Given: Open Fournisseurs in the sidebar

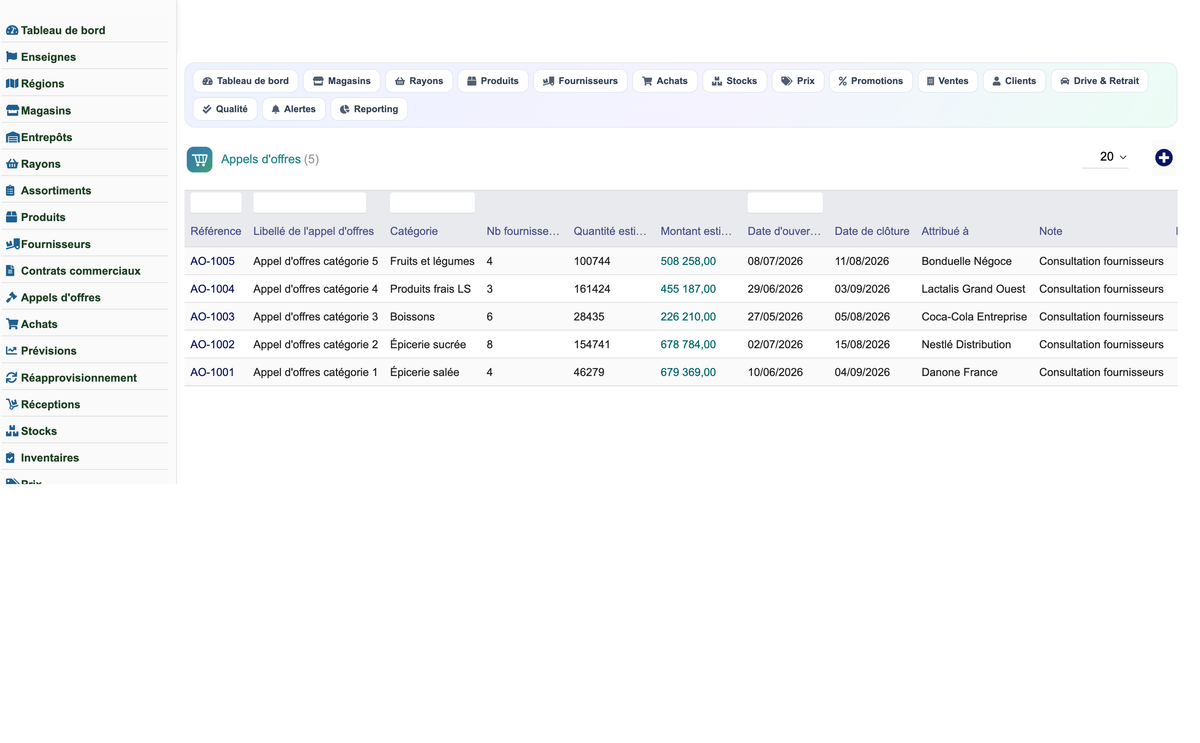Looking at the screenshot, I should tap(48, 244).
